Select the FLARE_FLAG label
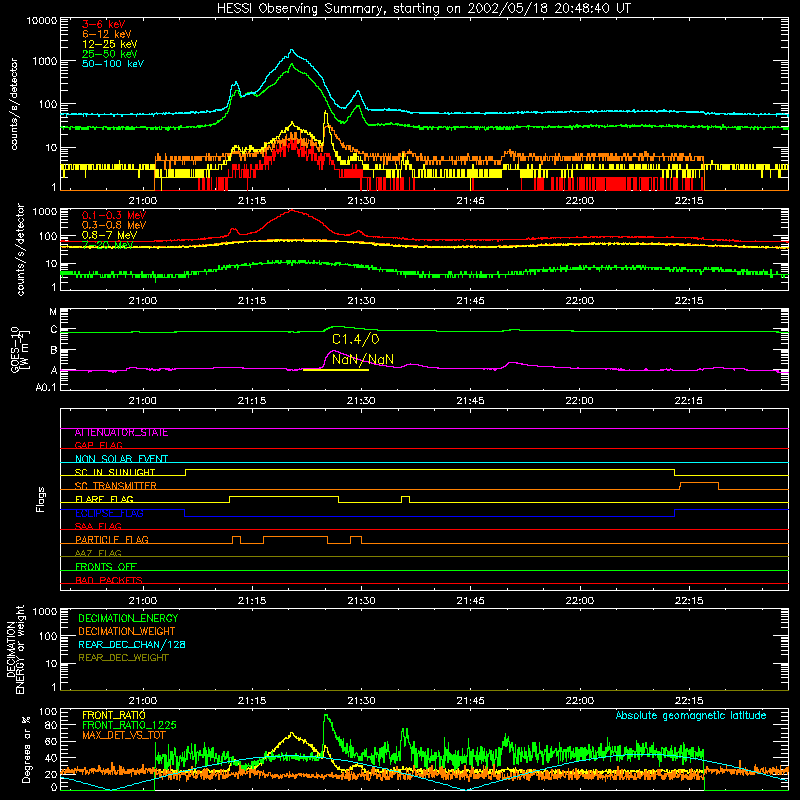The image size is (800, 800). click(104, 499)
